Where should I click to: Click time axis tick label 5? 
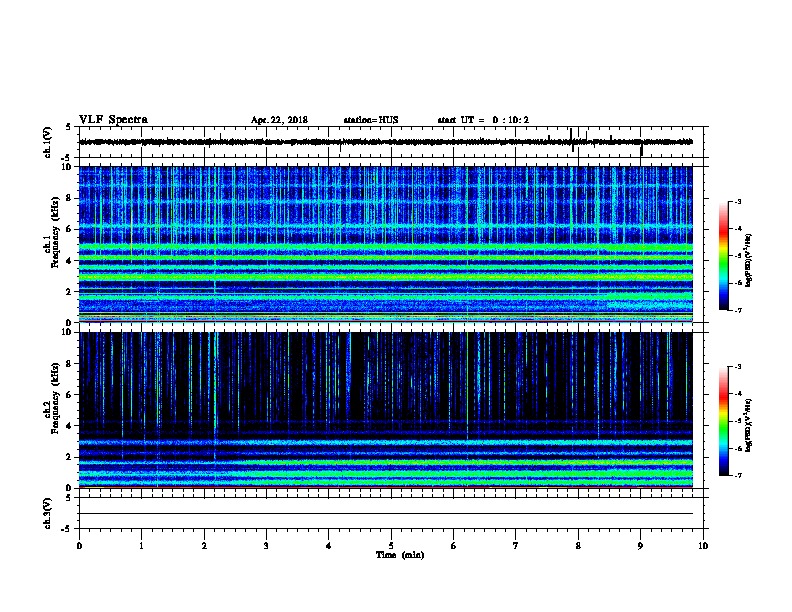[391, 545]
